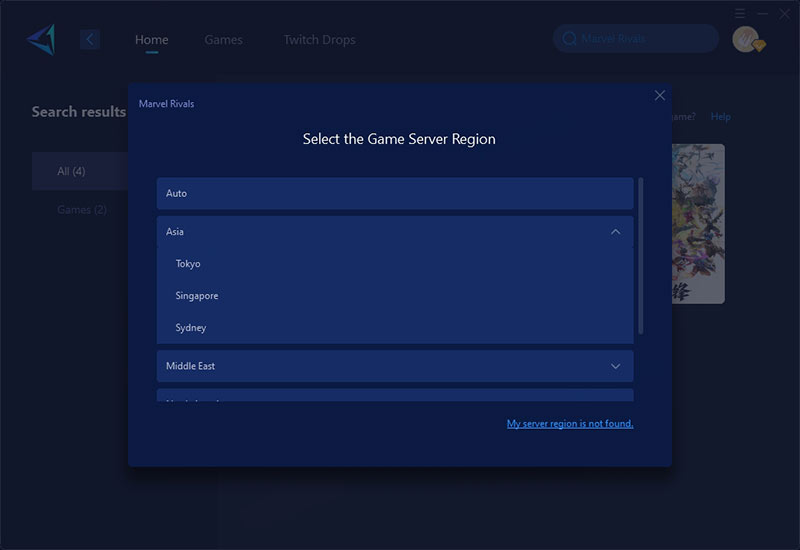This screenshot has width=800, height=550.
Task: Open the Home tab
Action: click(152, 40)
